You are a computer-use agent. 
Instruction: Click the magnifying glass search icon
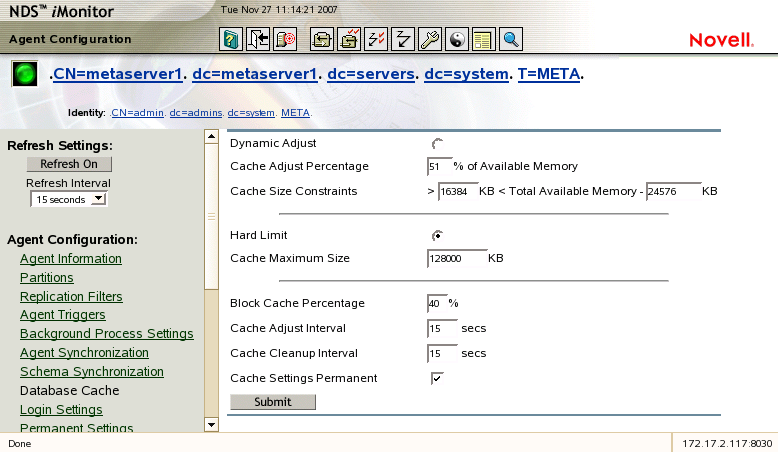point(511,39)
